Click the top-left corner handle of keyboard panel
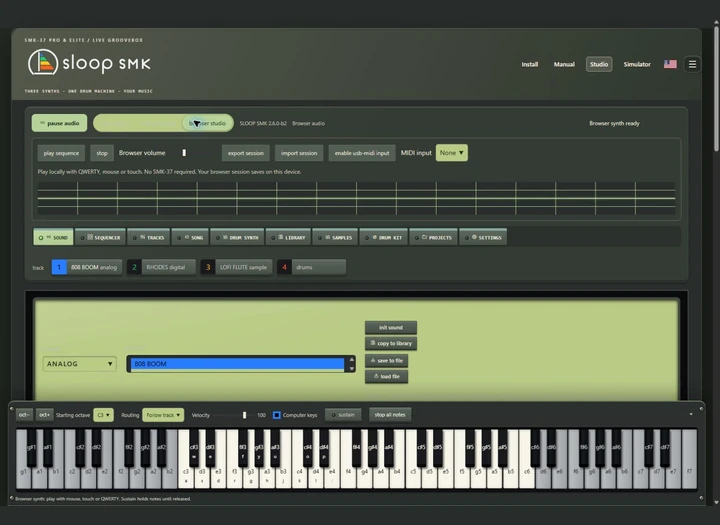The width and height of the screenshot is (720, 525). click(x=11, y=408)
